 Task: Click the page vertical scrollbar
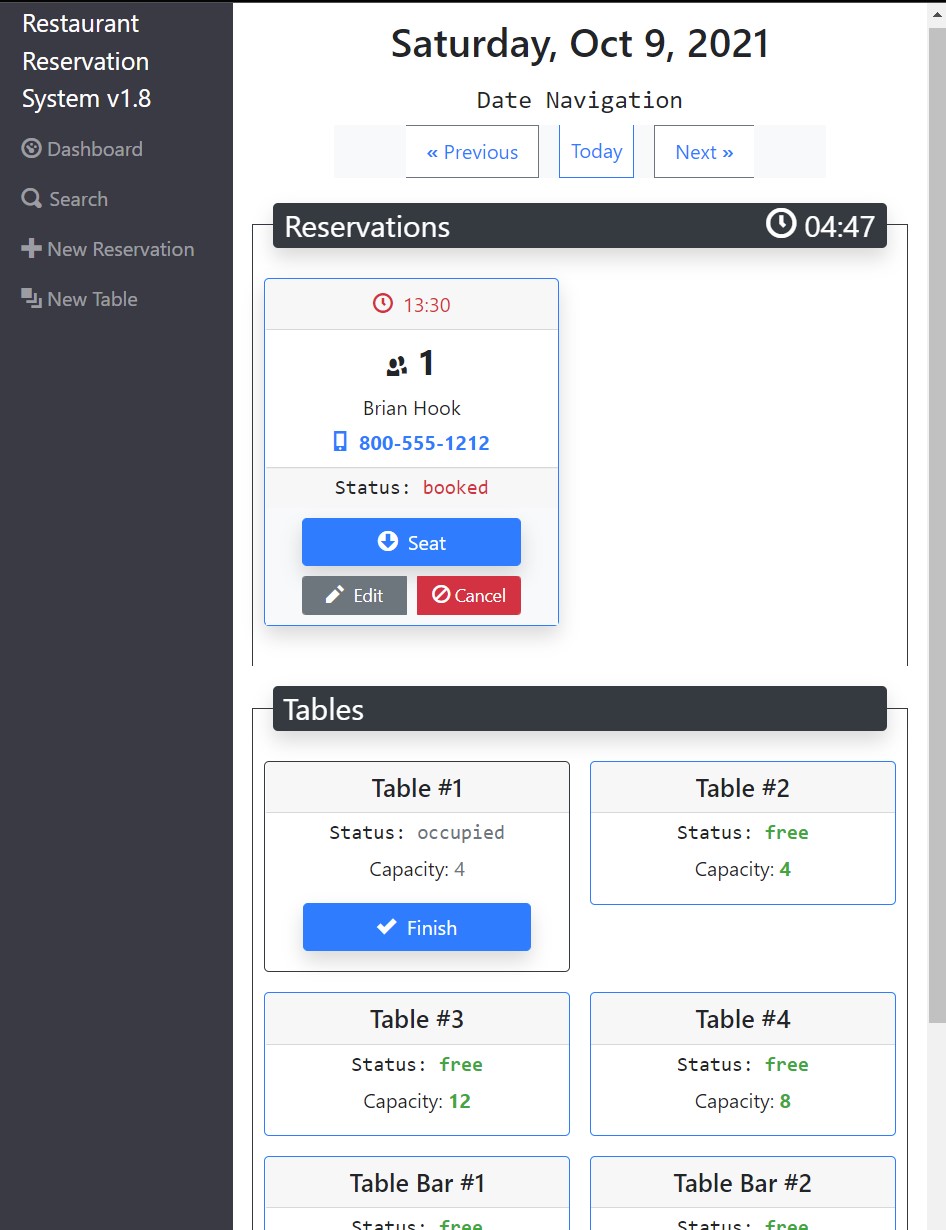coord(937,525)
